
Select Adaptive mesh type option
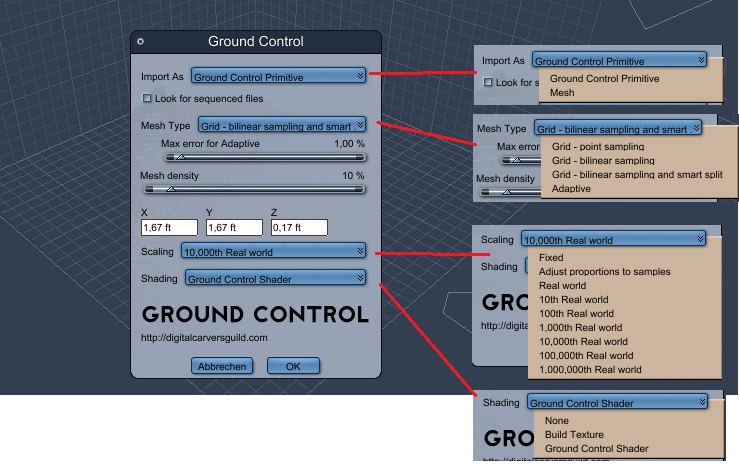tap(571, 189)
